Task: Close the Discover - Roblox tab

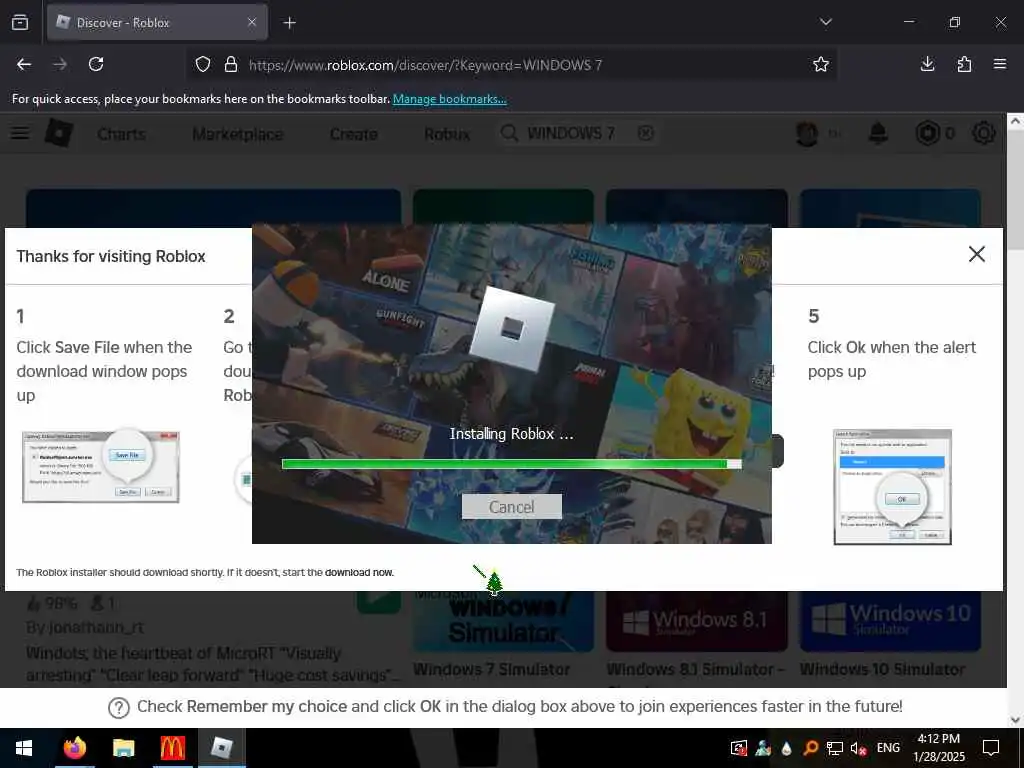Action: pos(252,22)
